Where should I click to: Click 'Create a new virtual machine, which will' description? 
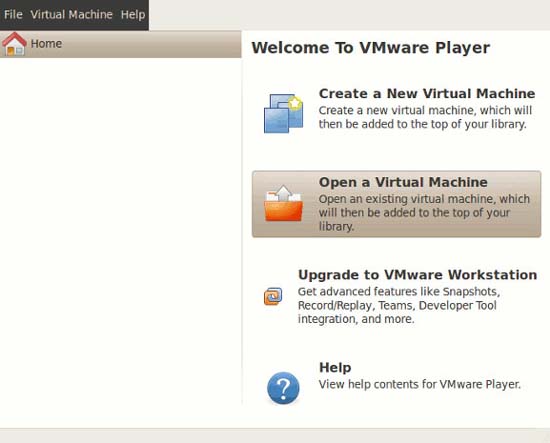point(425,117)
